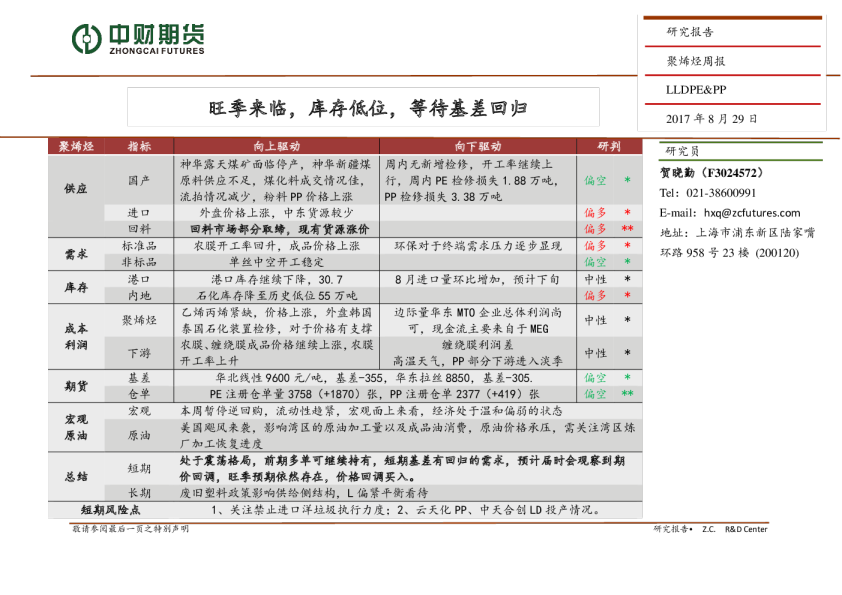The height and width of the screenshot is (595, 842).
Task: Select the 向下驱动 column header
Action: [478, 146]
